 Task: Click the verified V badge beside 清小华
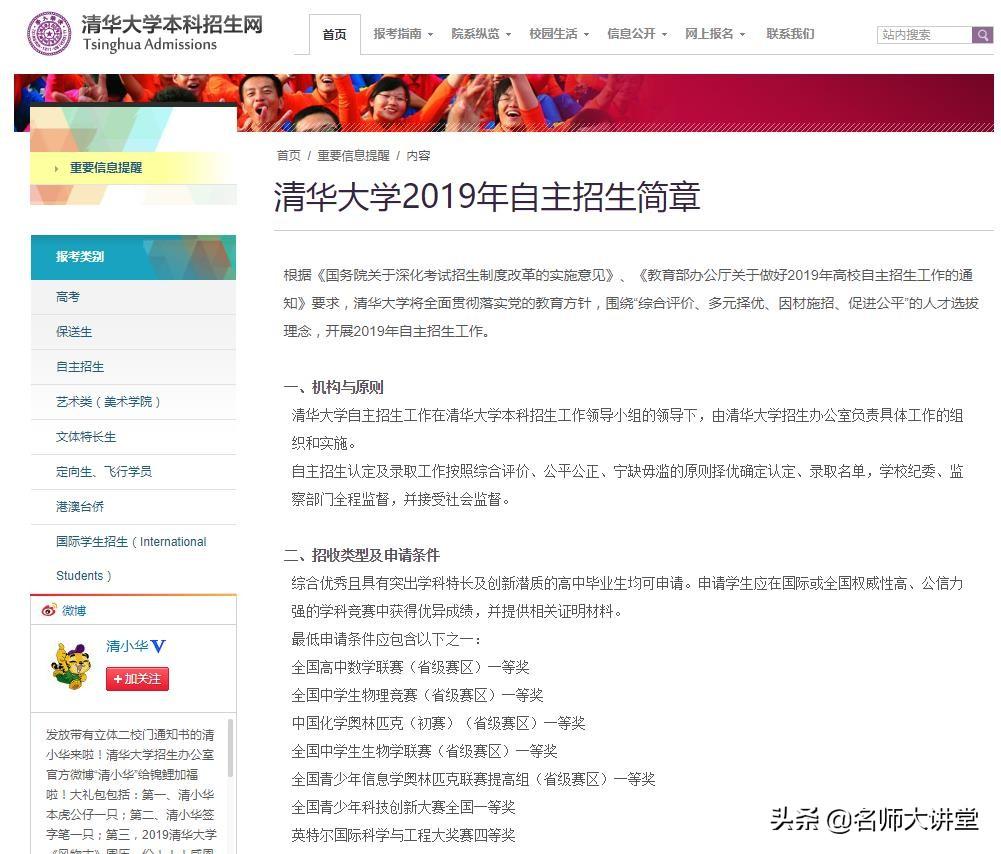158,647
